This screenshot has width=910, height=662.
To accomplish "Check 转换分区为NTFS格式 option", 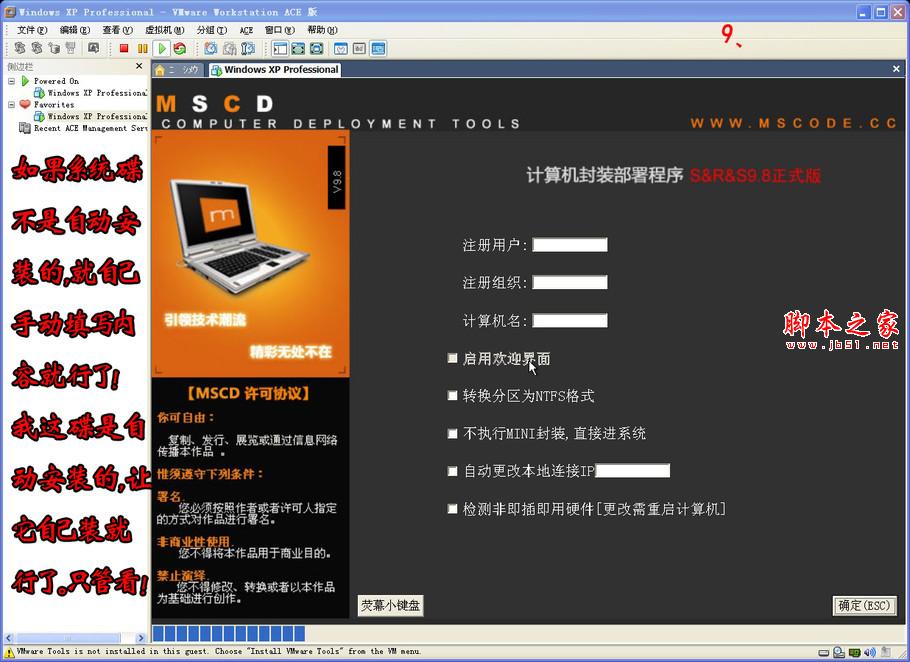I will click(452, 395).
